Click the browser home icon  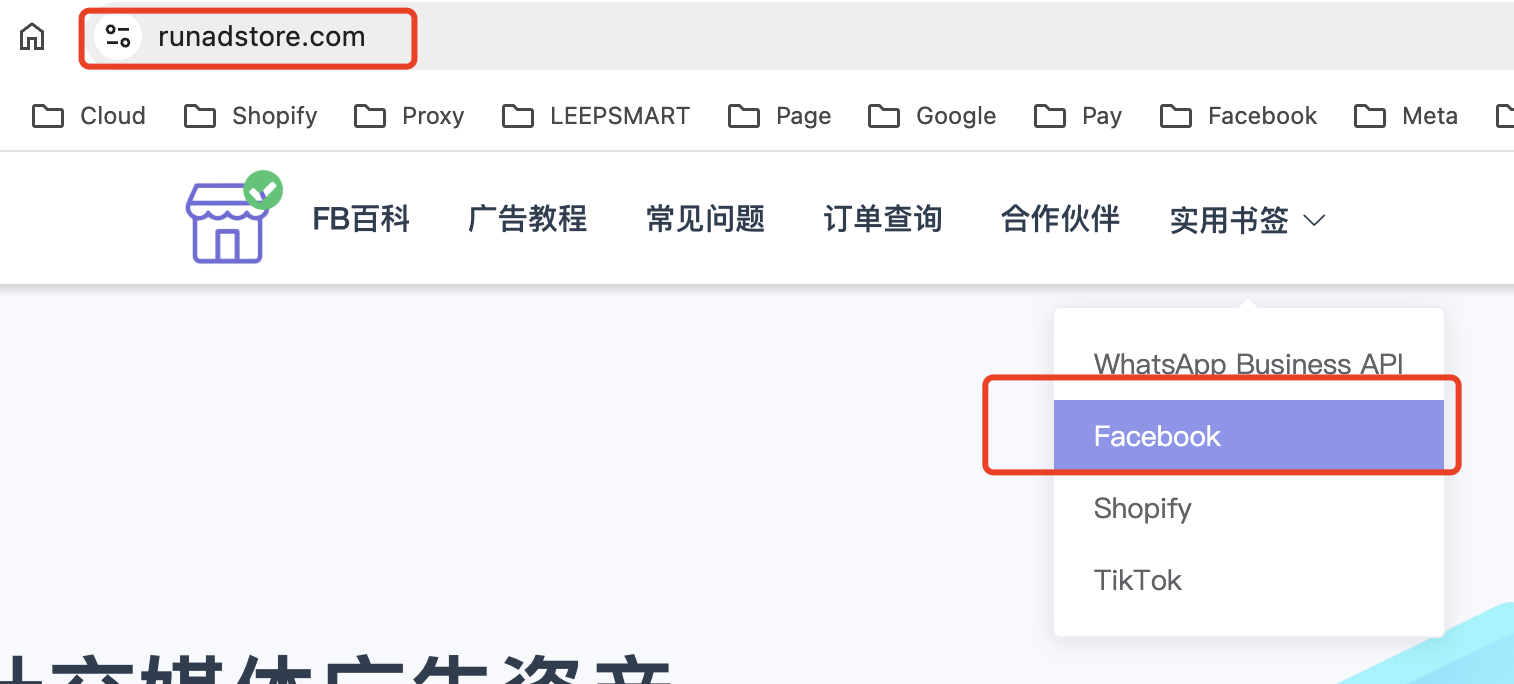click(x=32, y=38)
